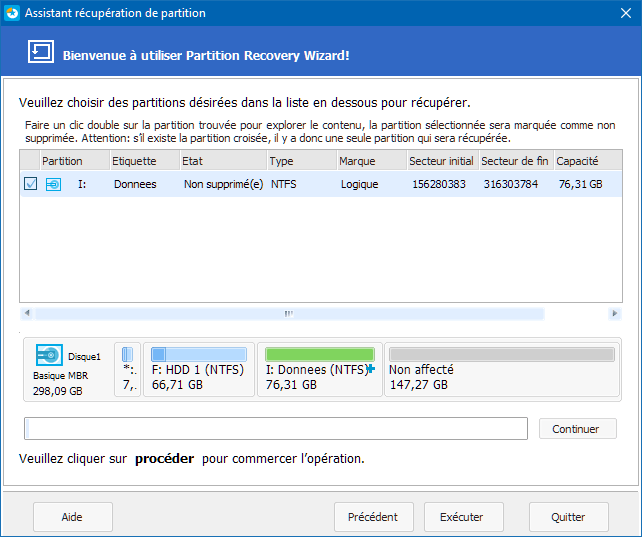Click the partition icon in row I:
The image size is (642, 537).
click(x=53, y=185)
